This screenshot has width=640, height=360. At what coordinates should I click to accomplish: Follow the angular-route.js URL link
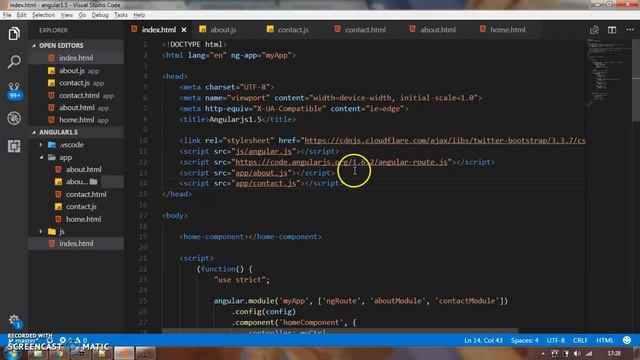coord(341,162)
